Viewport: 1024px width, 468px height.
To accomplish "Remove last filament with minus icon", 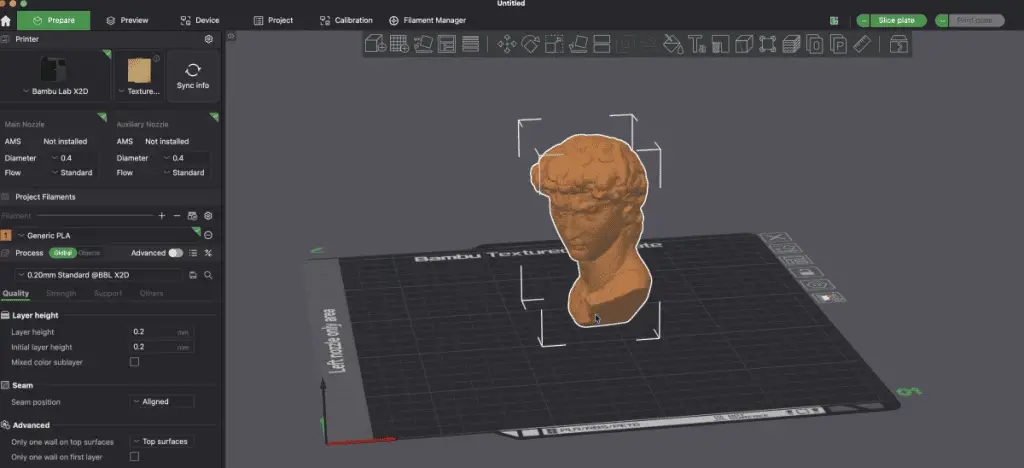I will coord(177,215).
